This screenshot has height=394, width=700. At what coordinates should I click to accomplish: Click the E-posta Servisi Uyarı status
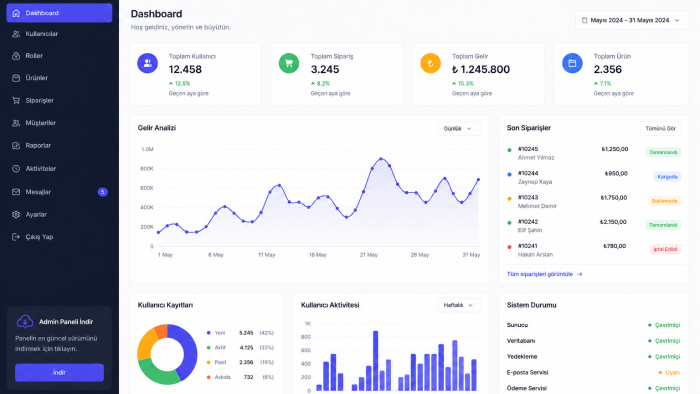pyautogui.click(x=669, y=372)
